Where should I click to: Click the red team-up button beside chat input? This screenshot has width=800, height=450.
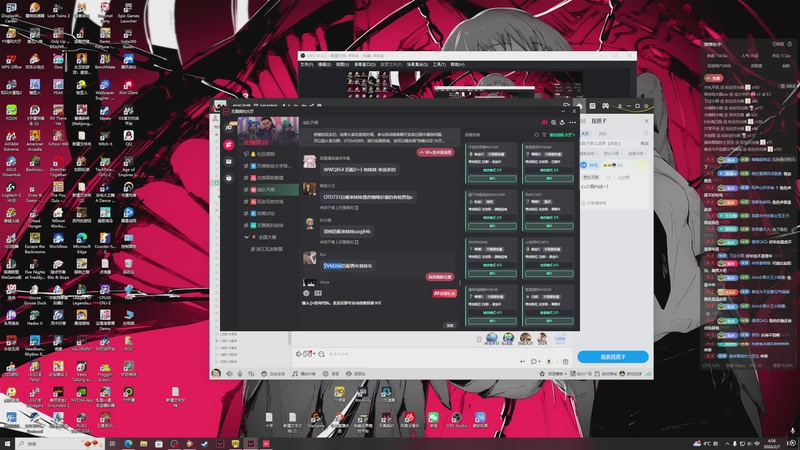444,293
